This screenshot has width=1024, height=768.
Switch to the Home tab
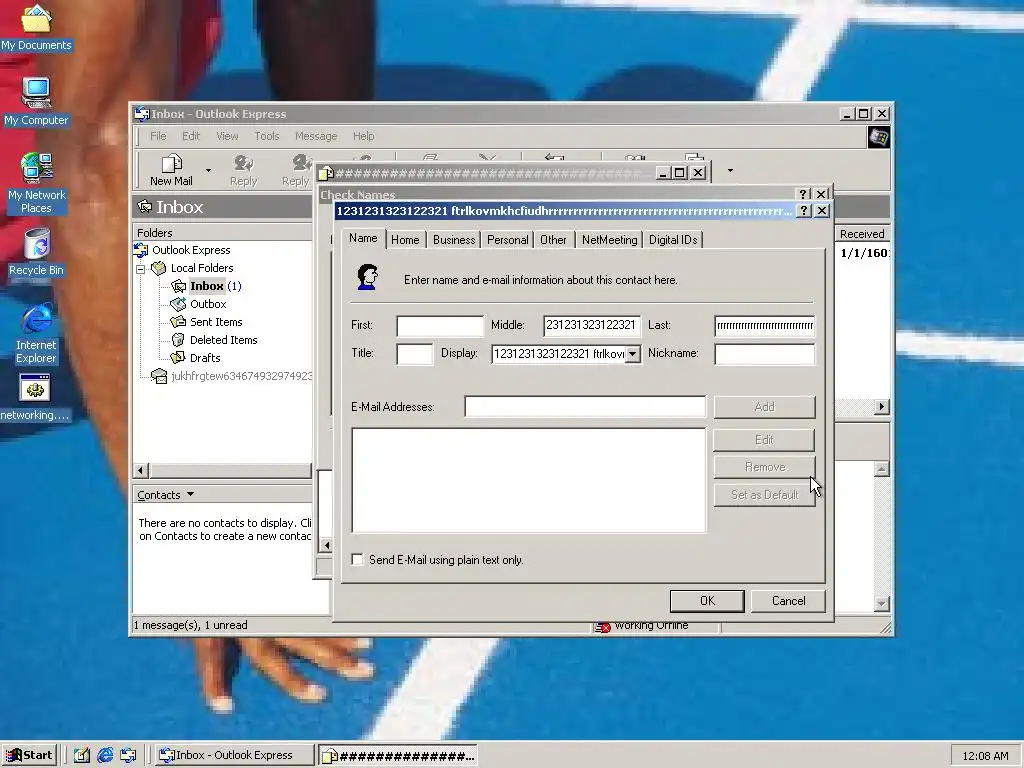405,240
